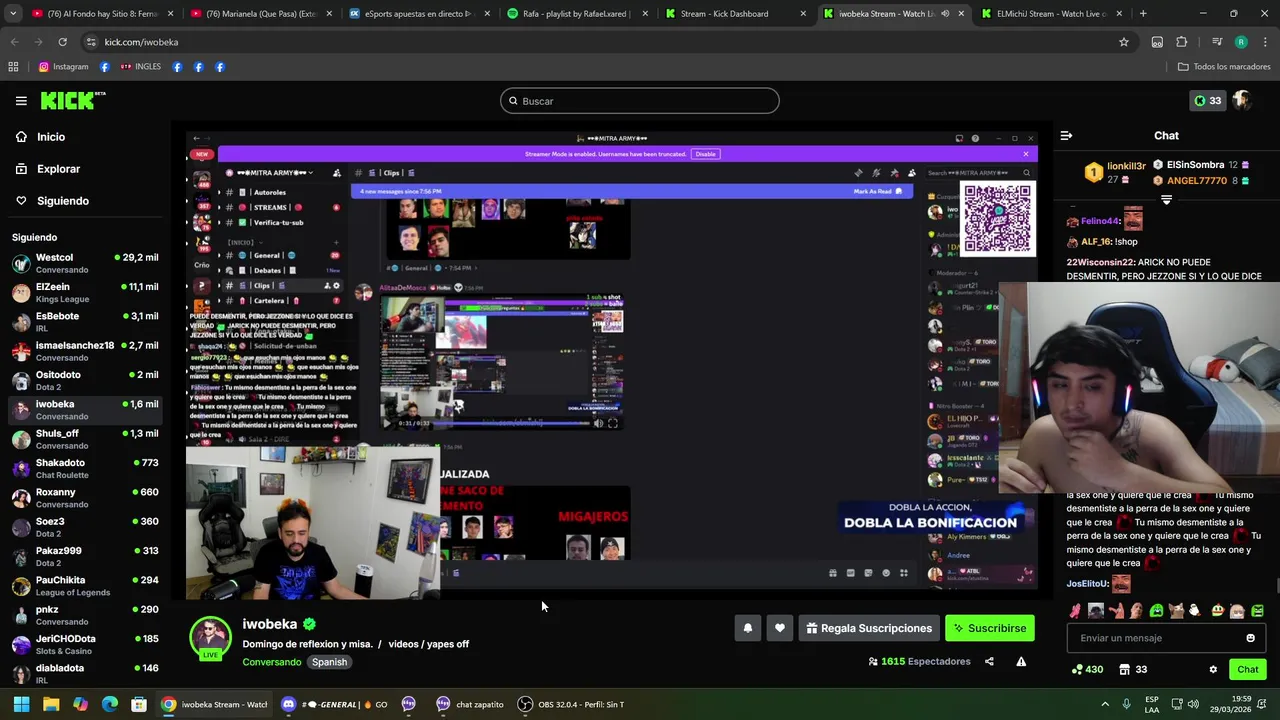Viewport: 1280px width, 720px height.
Task: Expand the pinned leaderboard chevron in chat
Action: (1166, 200)
